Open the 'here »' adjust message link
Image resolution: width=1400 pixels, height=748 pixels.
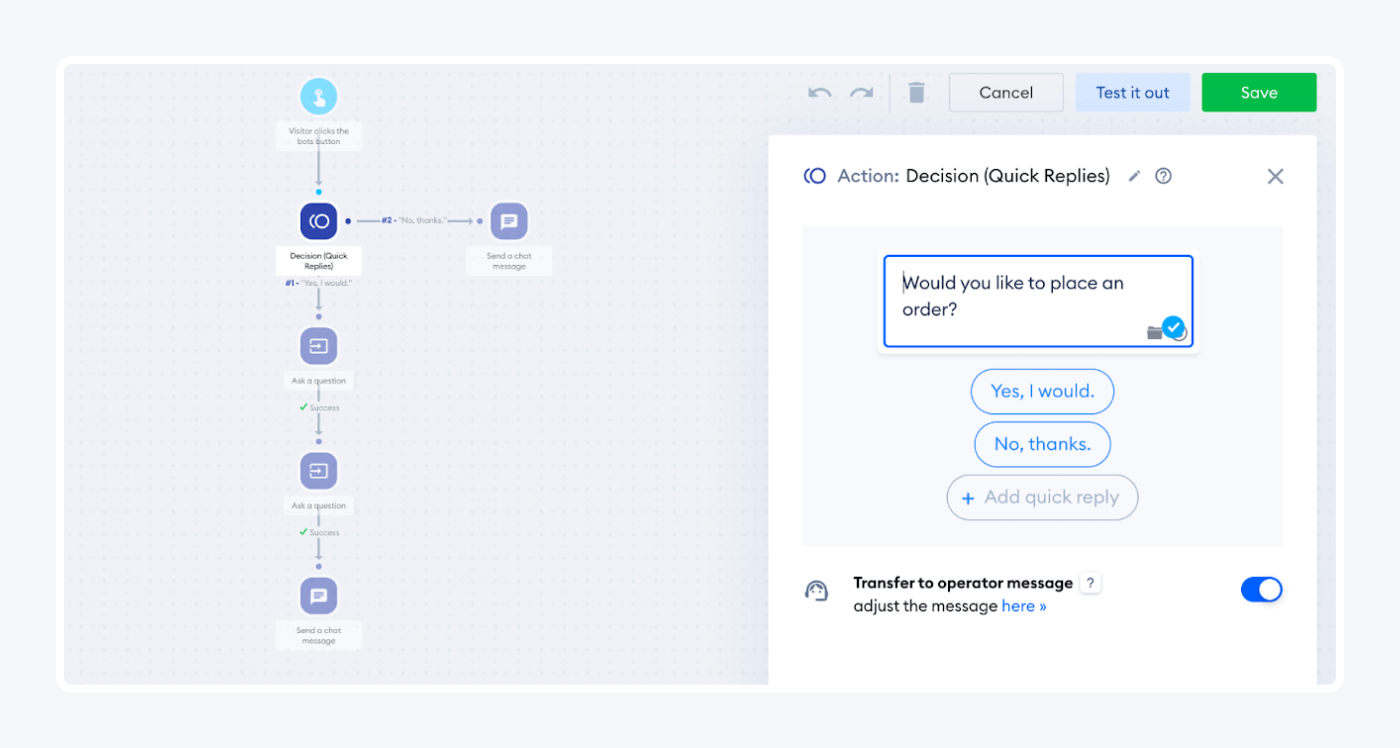coord(1024,606)
